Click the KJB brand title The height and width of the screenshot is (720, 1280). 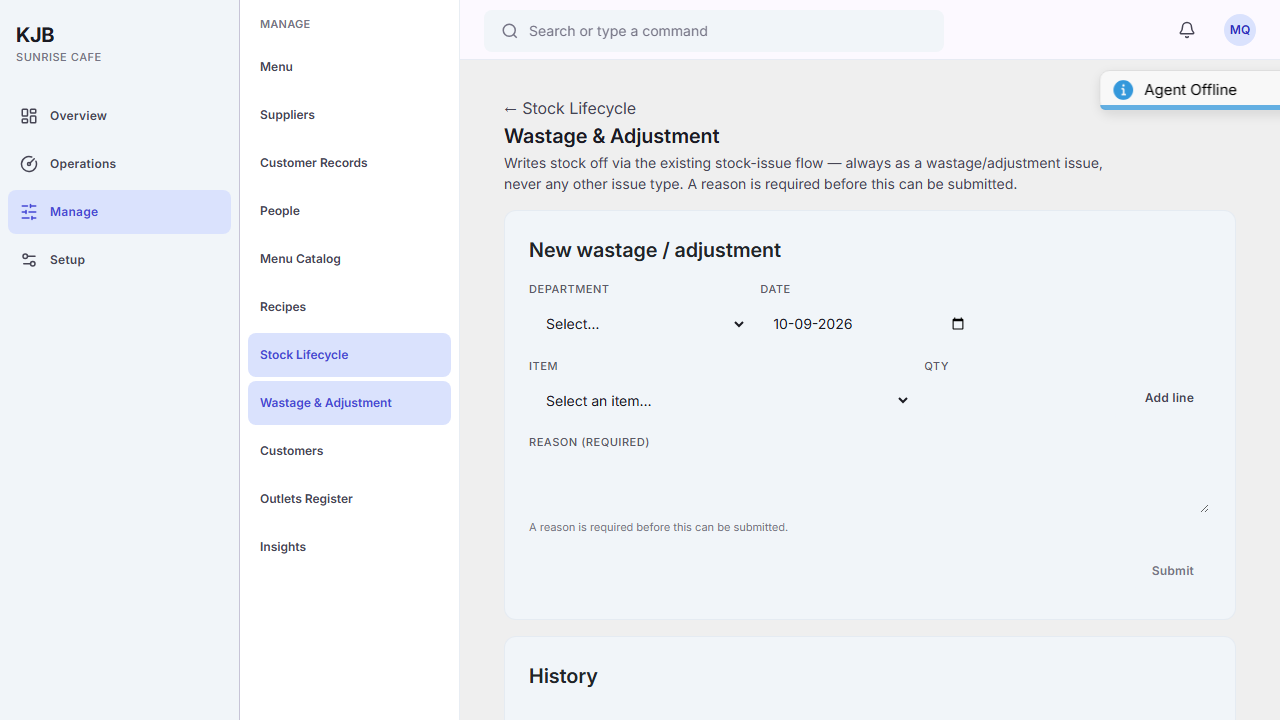tap(35, 35)
